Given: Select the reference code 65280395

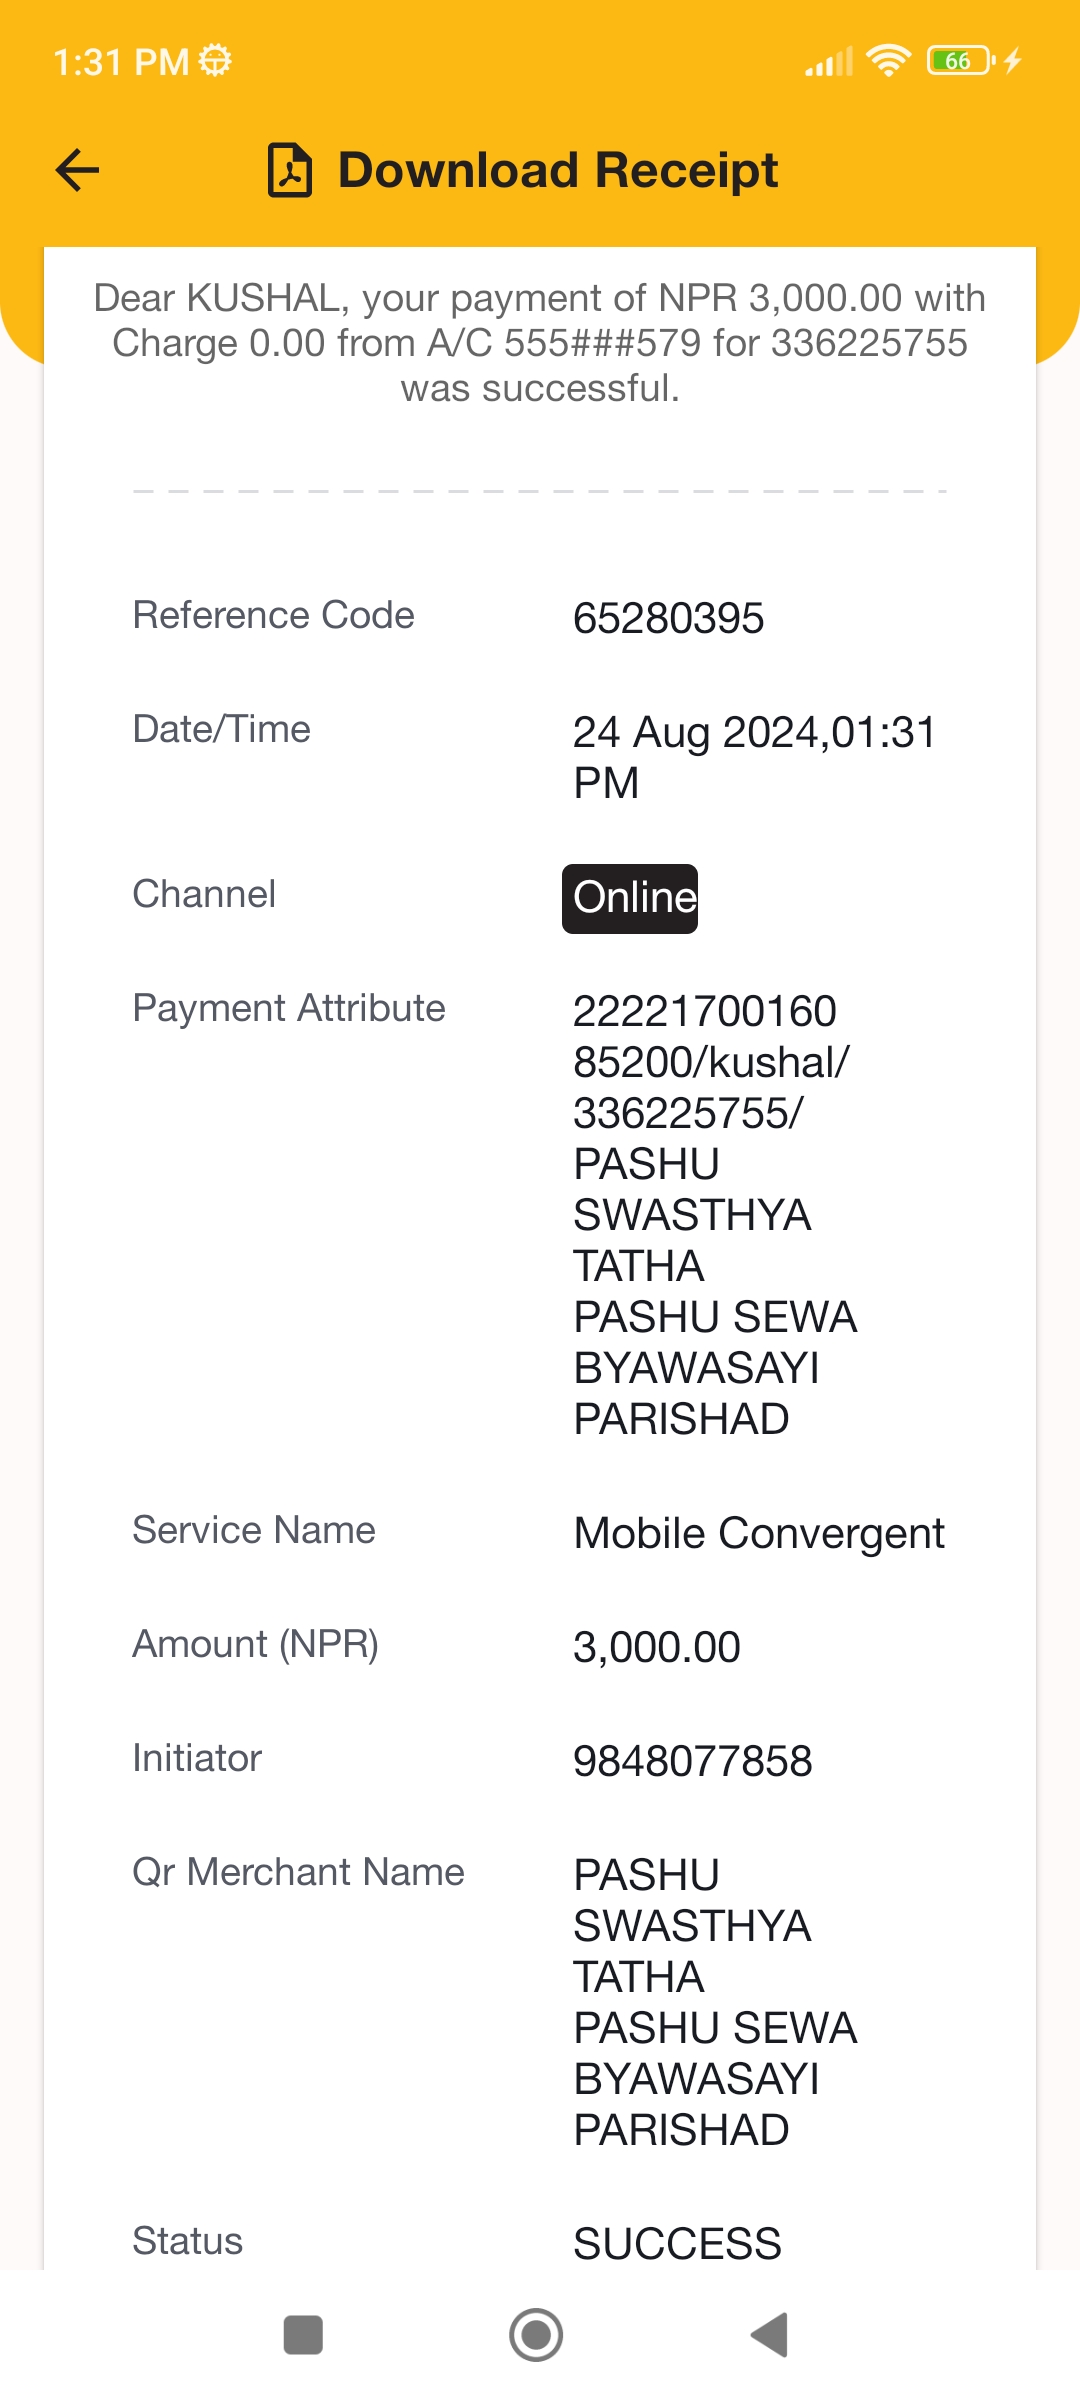Looking at the screenshot, I should point(668,618).
